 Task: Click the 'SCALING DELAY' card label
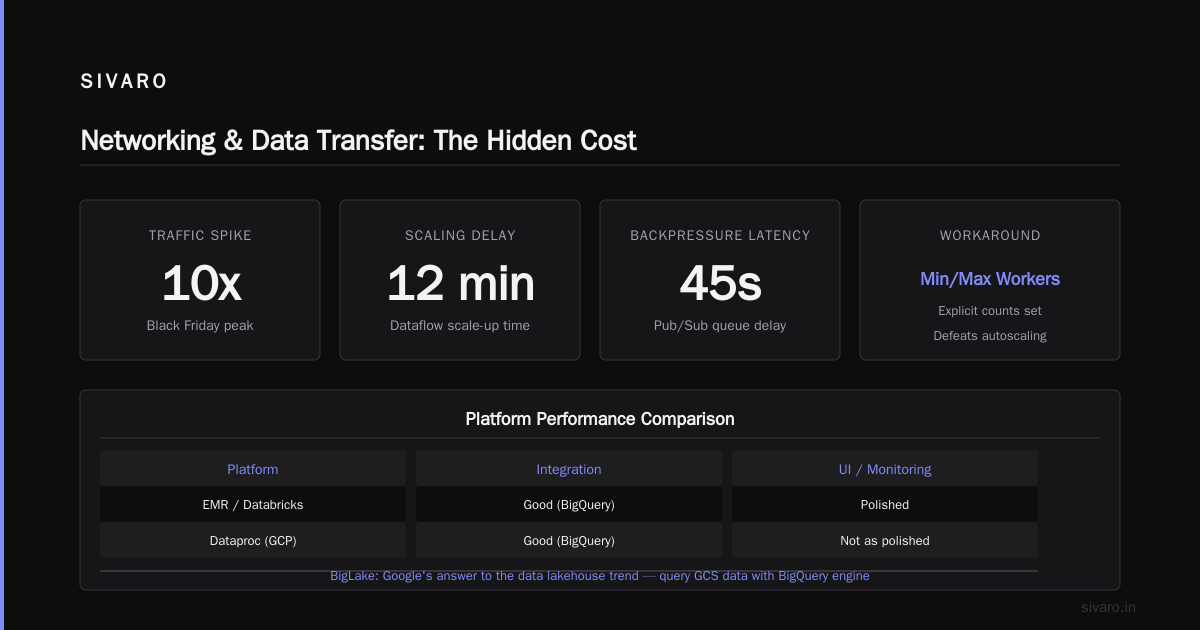click(460, 236)
